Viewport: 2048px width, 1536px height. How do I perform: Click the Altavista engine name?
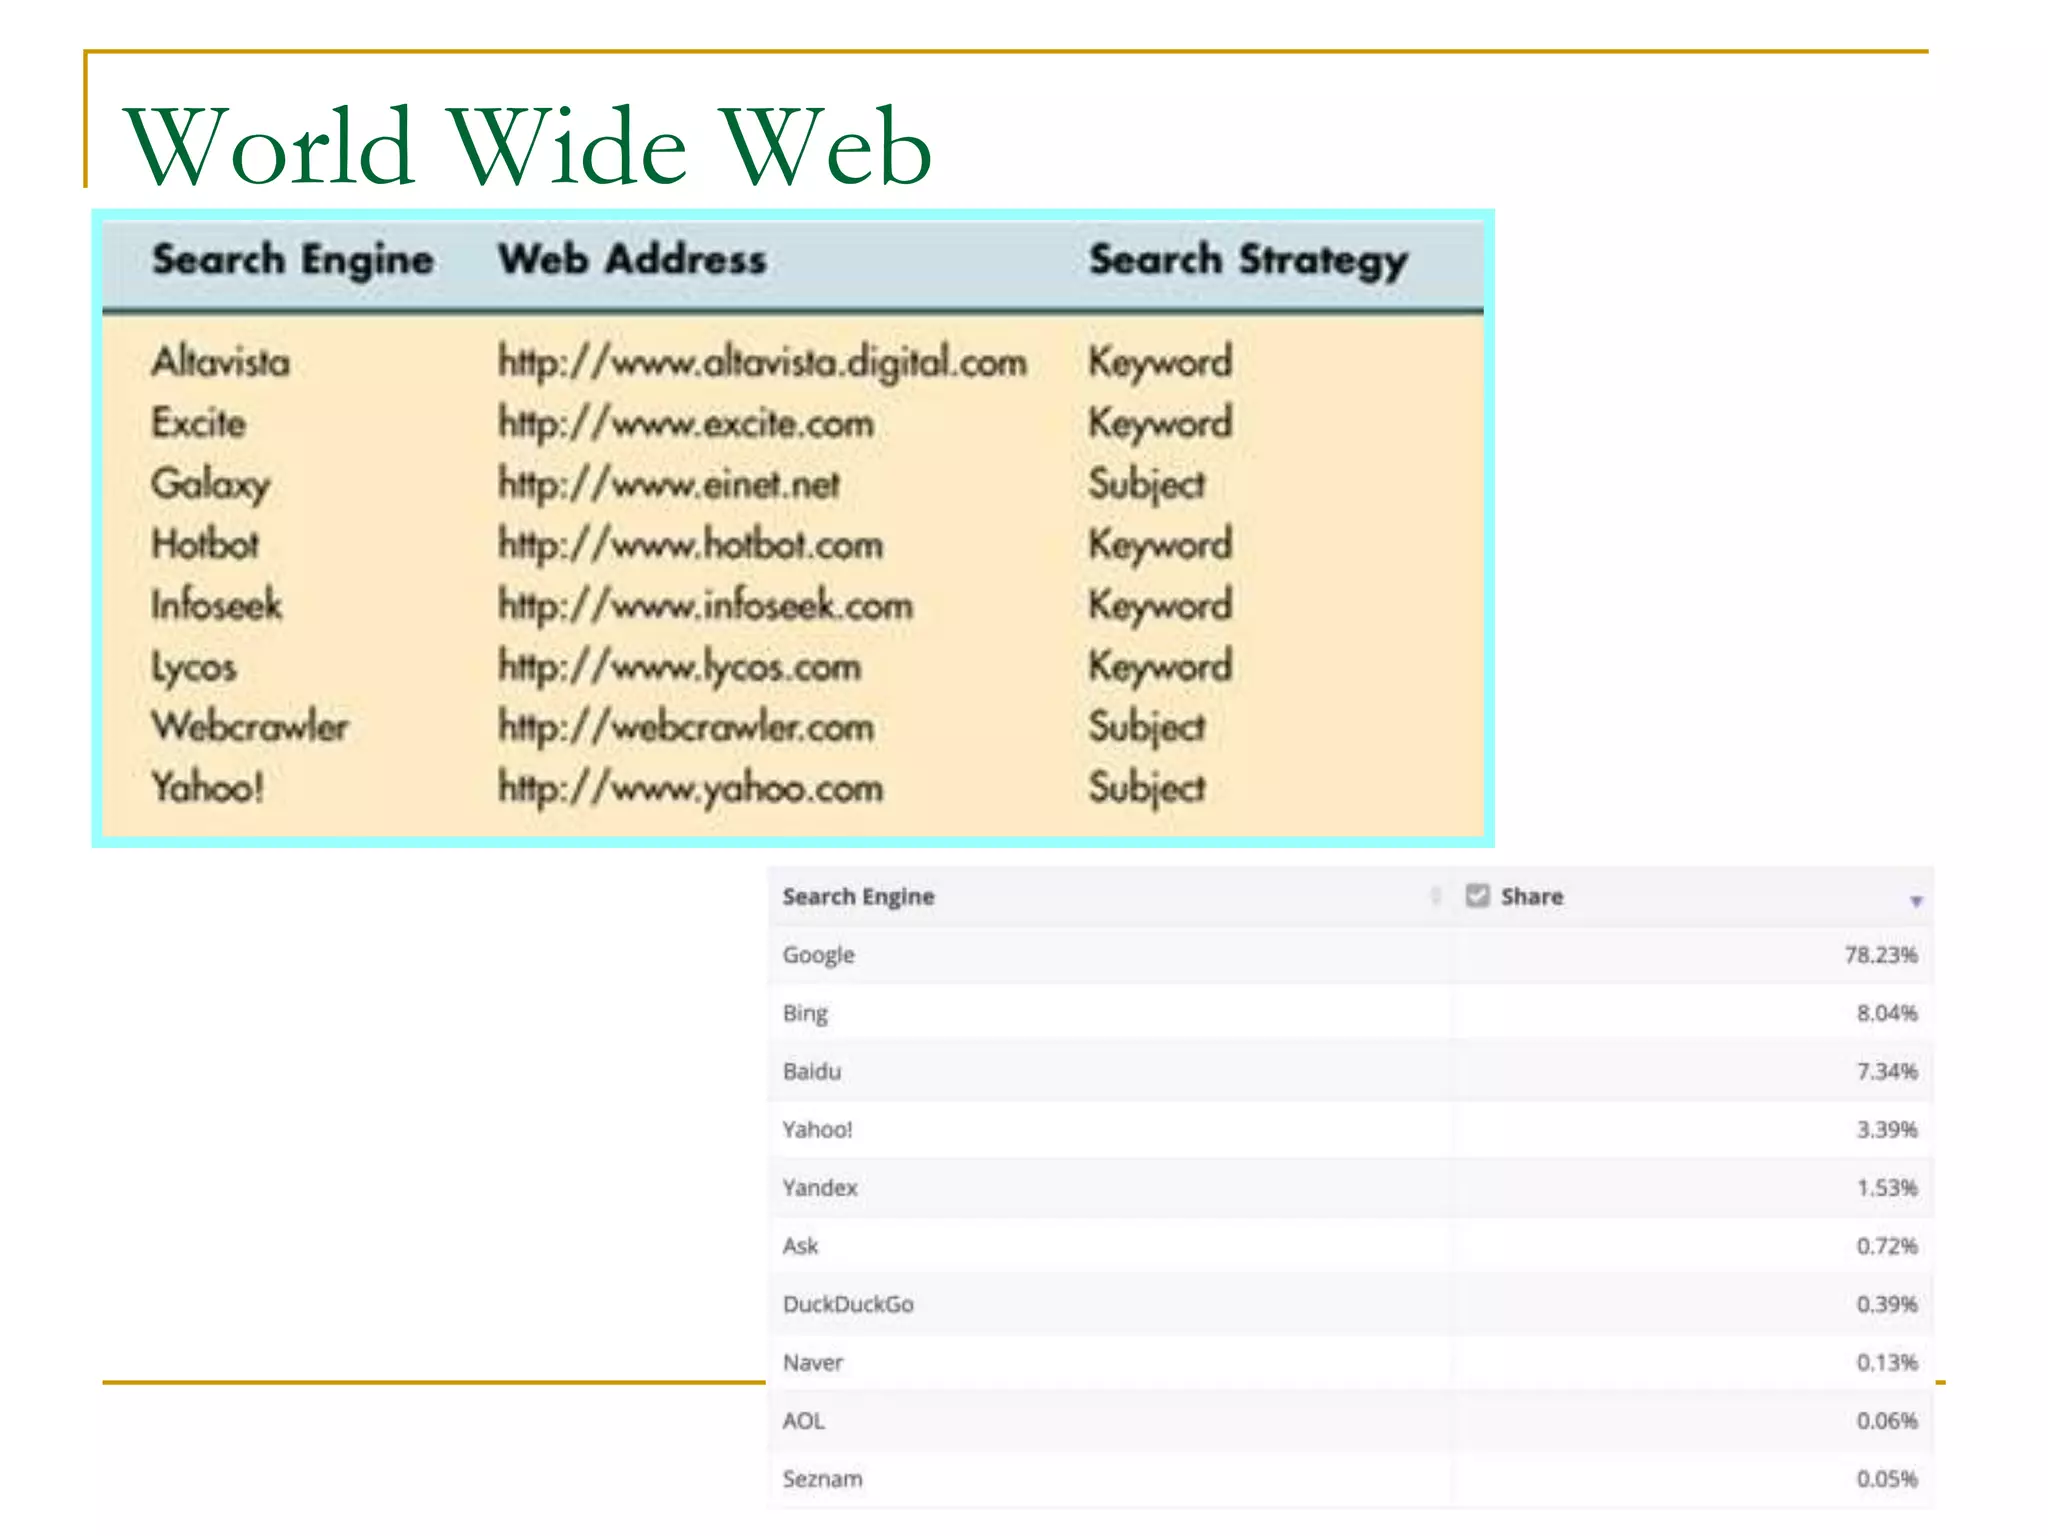click(221, 361)
